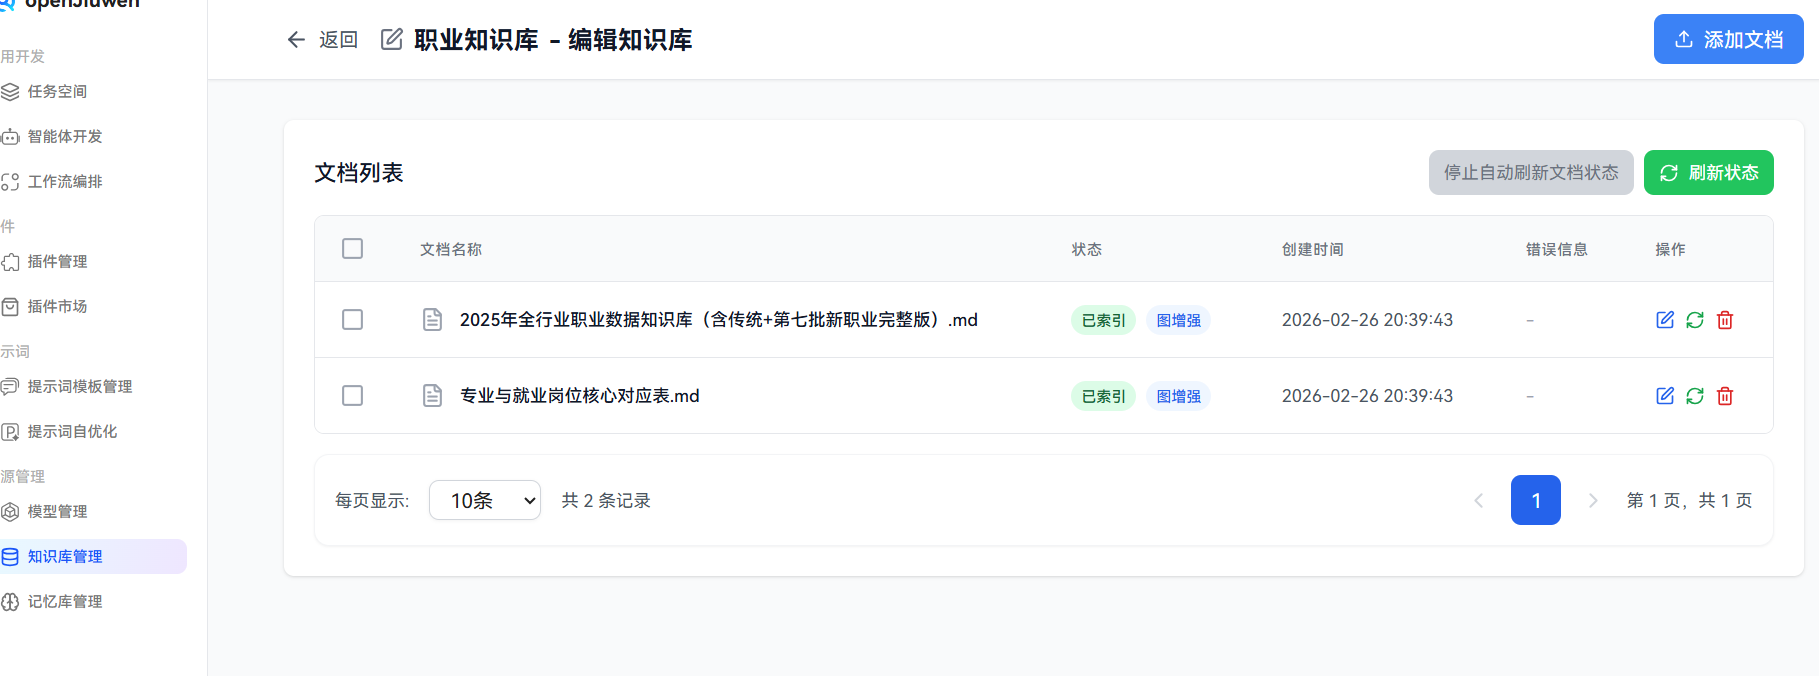
Task: Click the 提示词模板管理 chat icon in sidebar
Action: coord(10,387)
